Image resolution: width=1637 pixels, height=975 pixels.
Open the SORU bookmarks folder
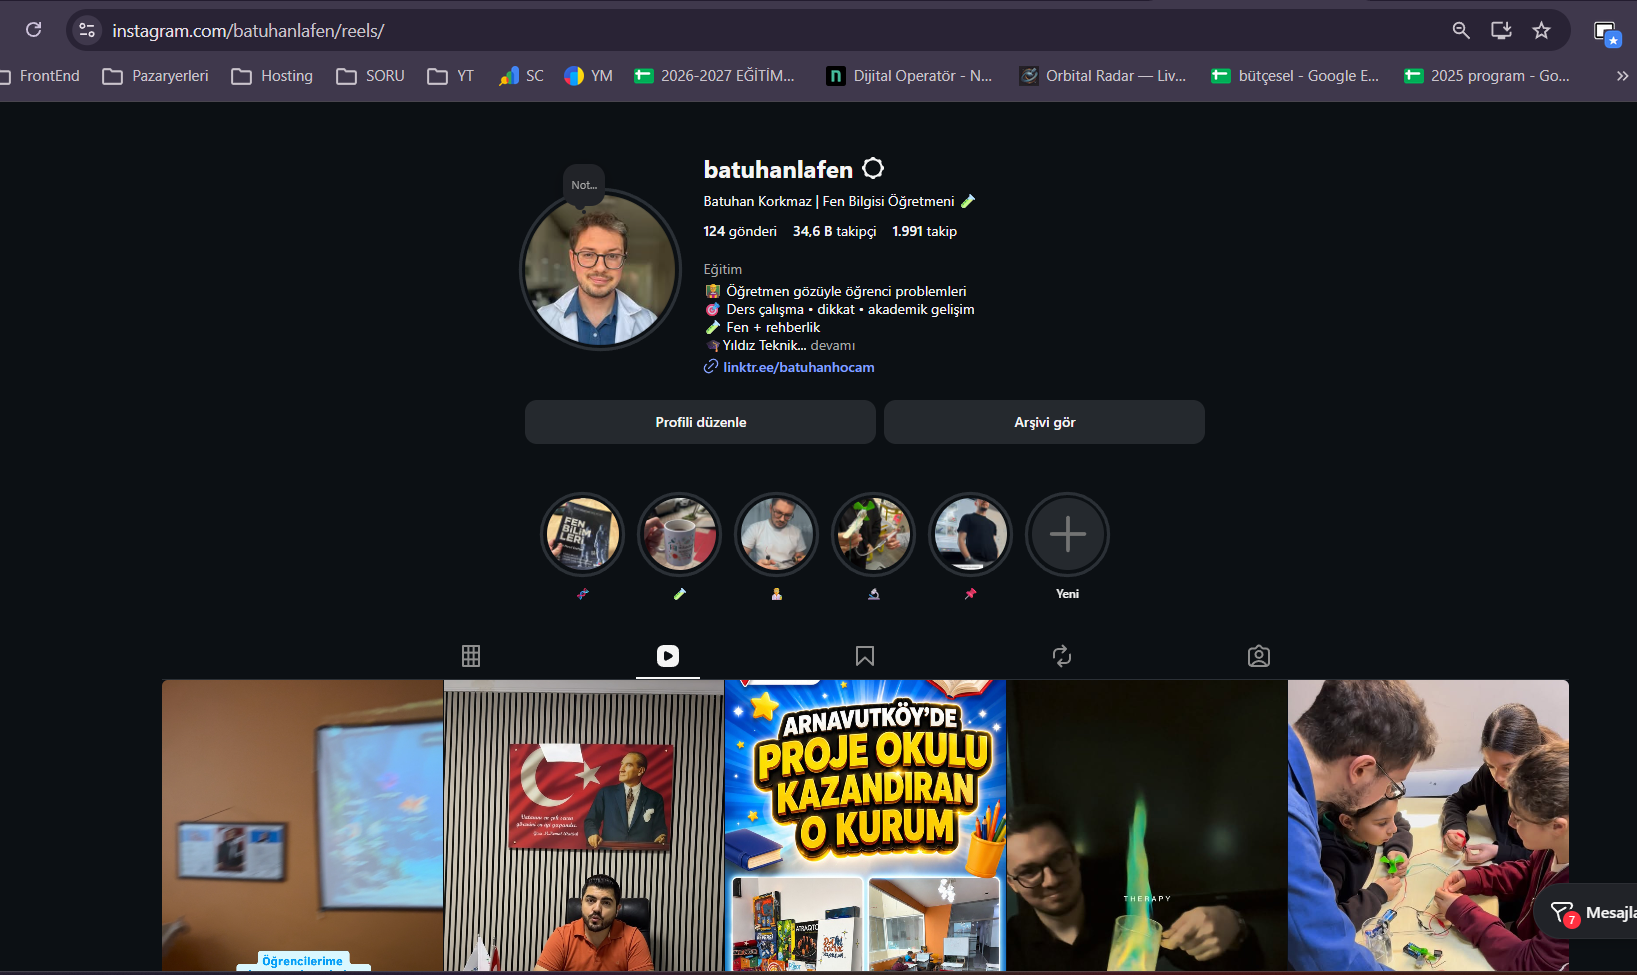[x=370, y=76]
